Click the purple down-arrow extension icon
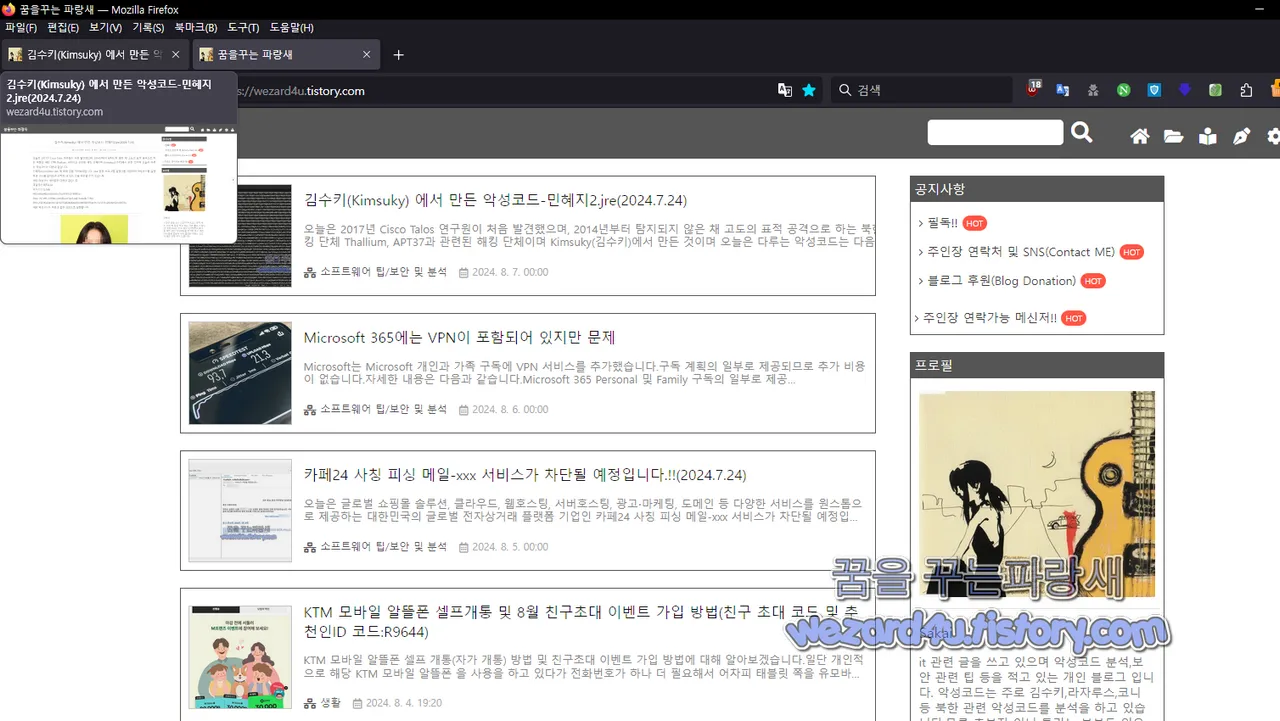 (x=1185, y=90)
